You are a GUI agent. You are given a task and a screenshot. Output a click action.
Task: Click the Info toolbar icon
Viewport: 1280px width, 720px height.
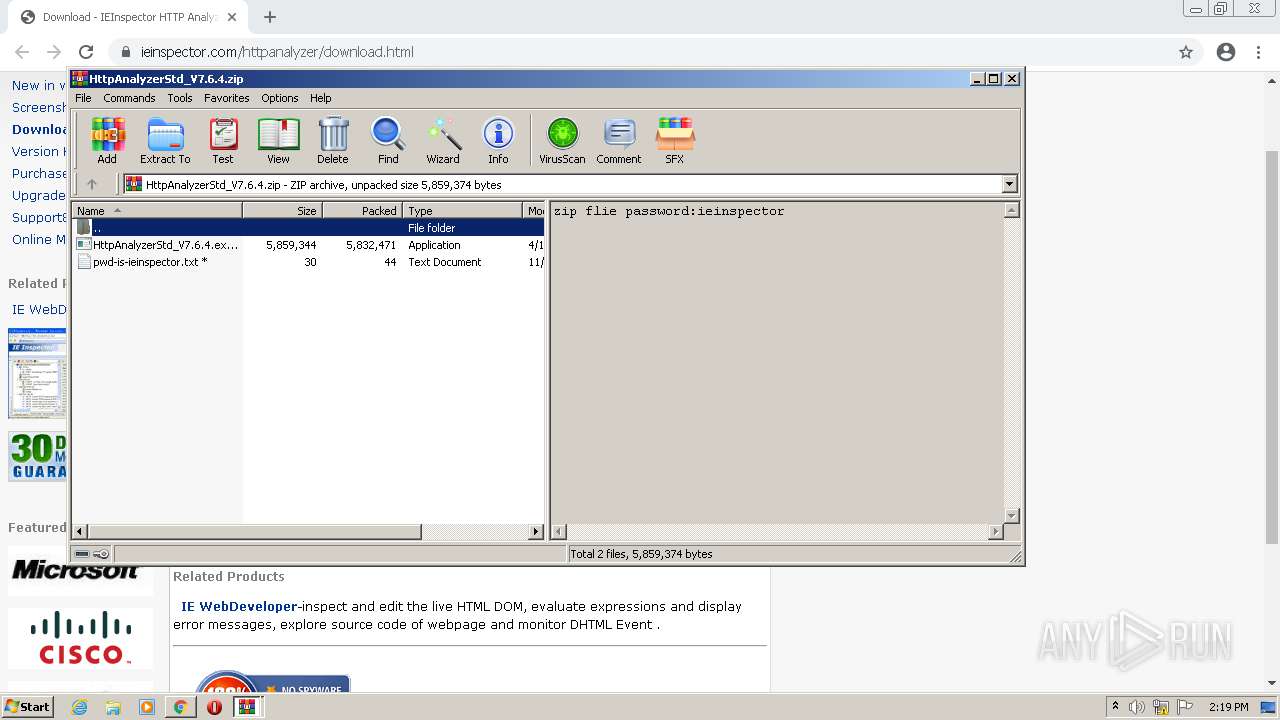click(498, 140)
